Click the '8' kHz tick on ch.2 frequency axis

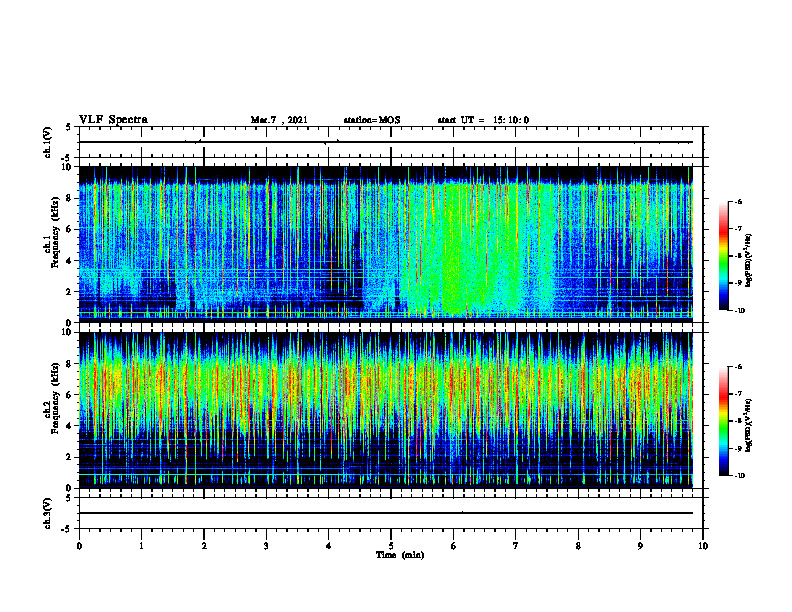coord(71,364)
